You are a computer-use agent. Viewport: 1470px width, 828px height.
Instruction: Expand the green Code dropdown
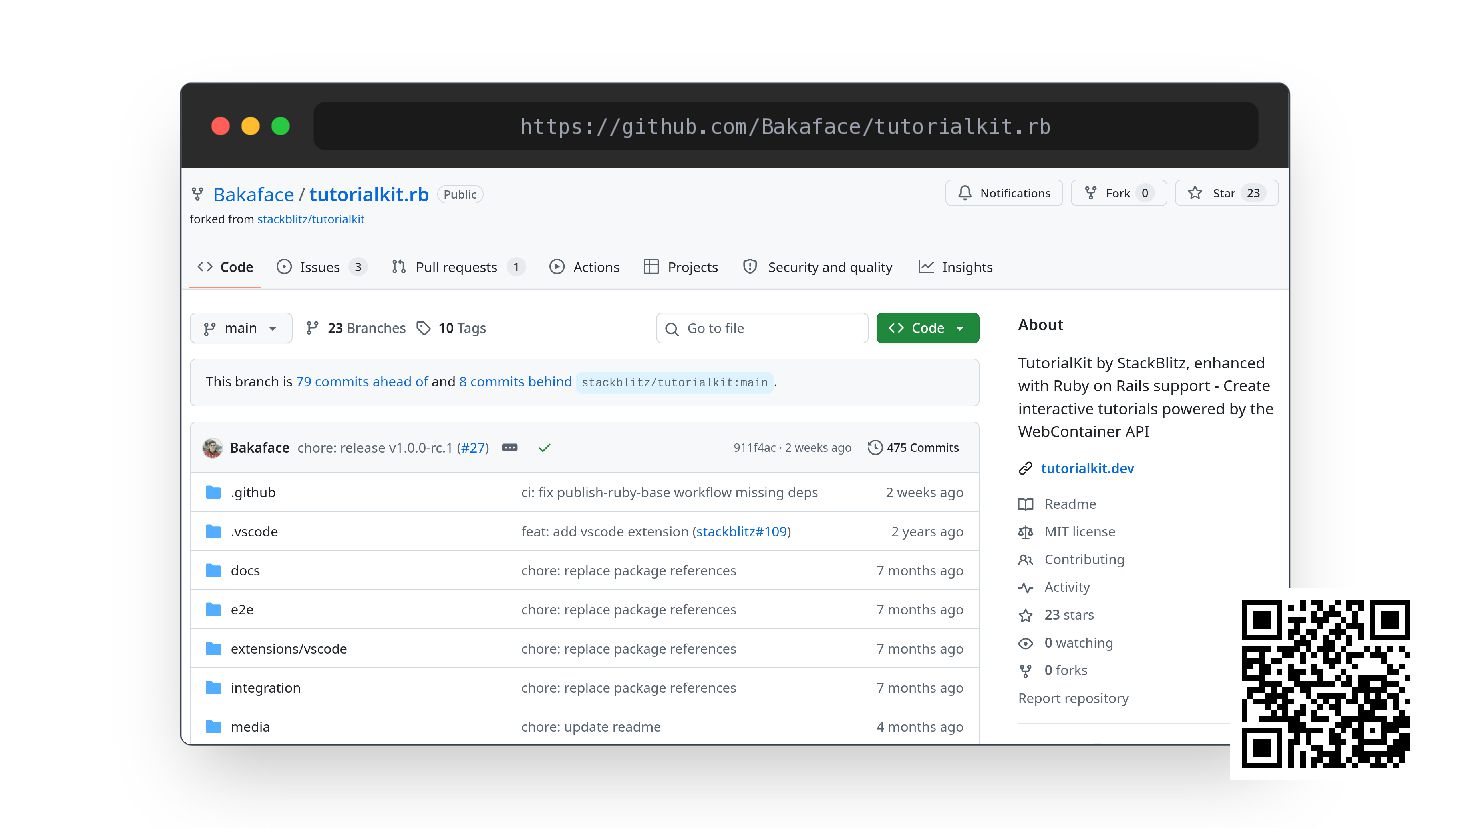(928, 328)
